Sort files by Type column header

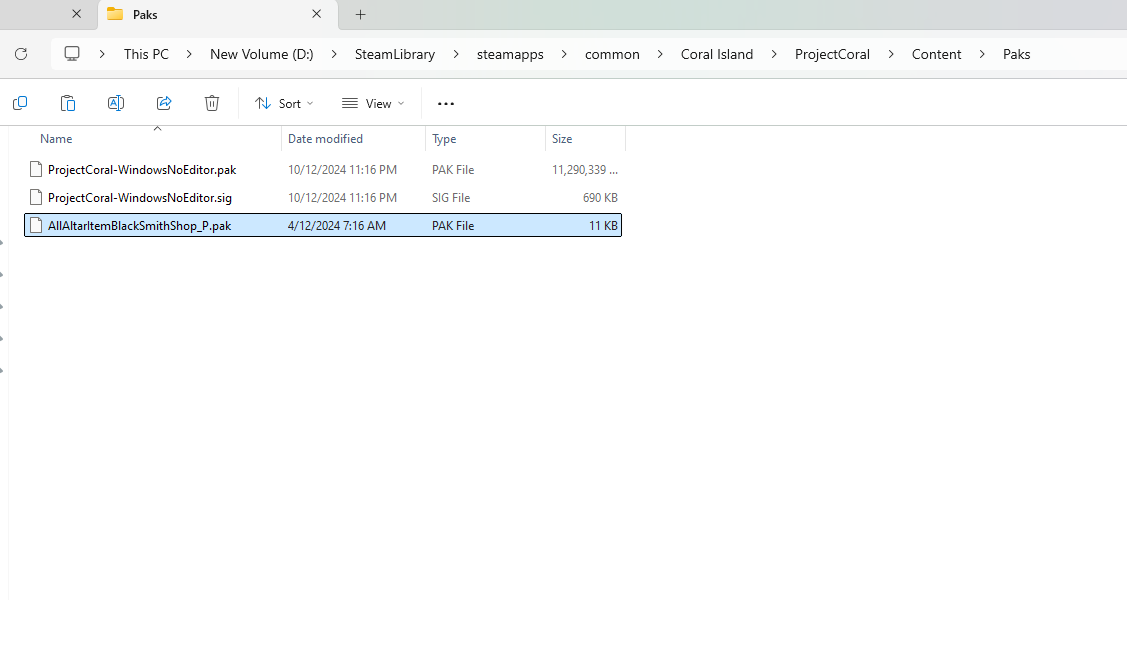click(x=444, y=139)
